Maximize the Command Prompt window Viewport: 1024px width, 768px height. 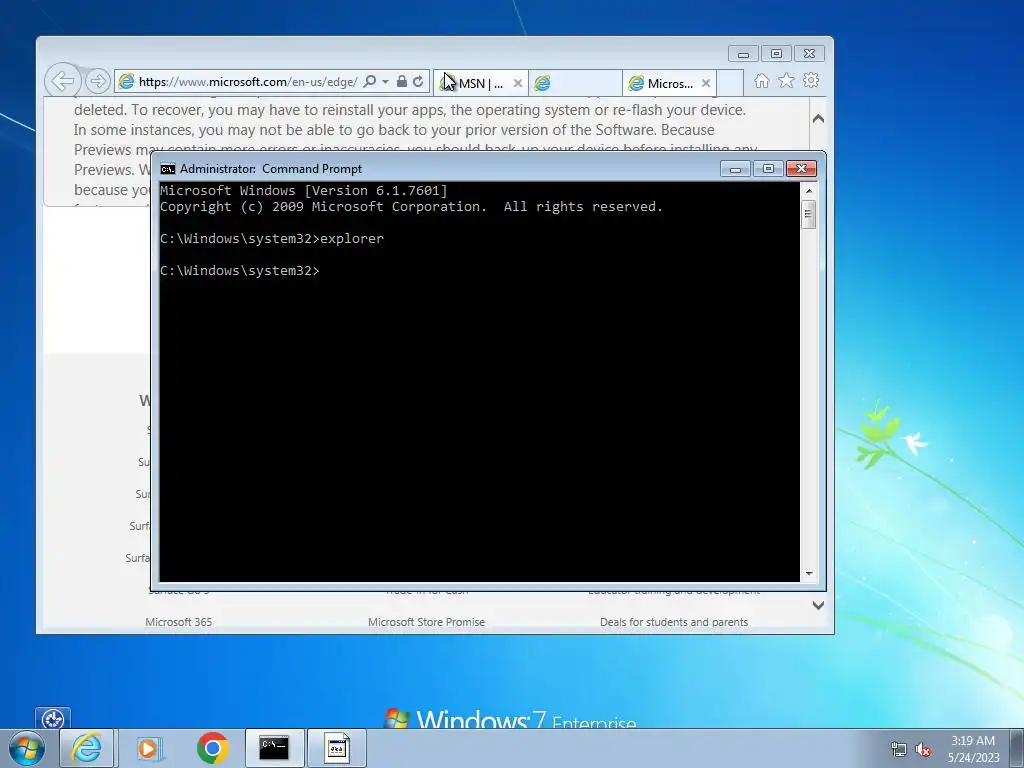click(768, 169)
